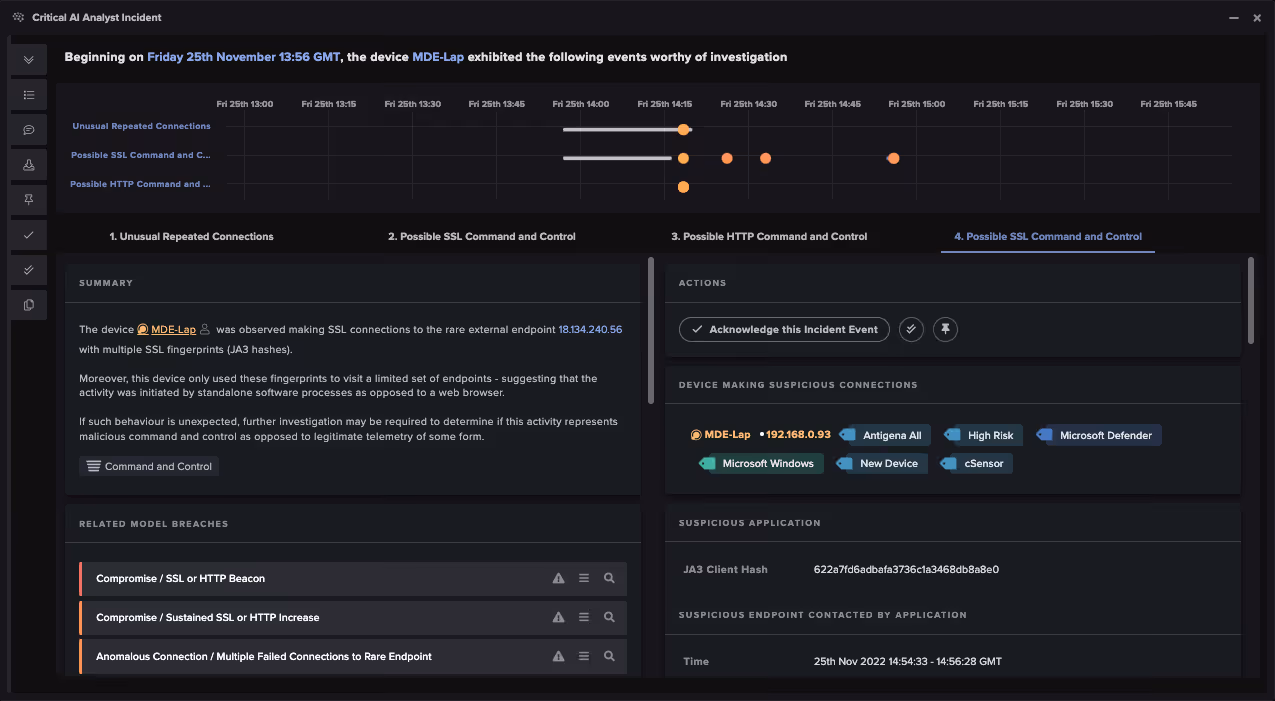Switch to the 1. Unusual Repeated Connections tab
The width and height of the screenshot is (1275, 701).
pos(191,237)
